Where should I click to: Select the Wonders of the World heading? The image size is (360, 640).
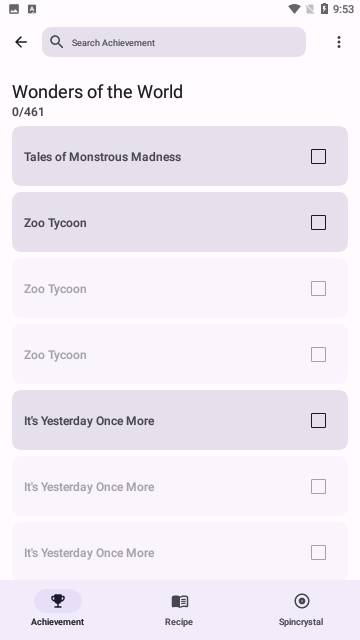(x=97, y=91)
